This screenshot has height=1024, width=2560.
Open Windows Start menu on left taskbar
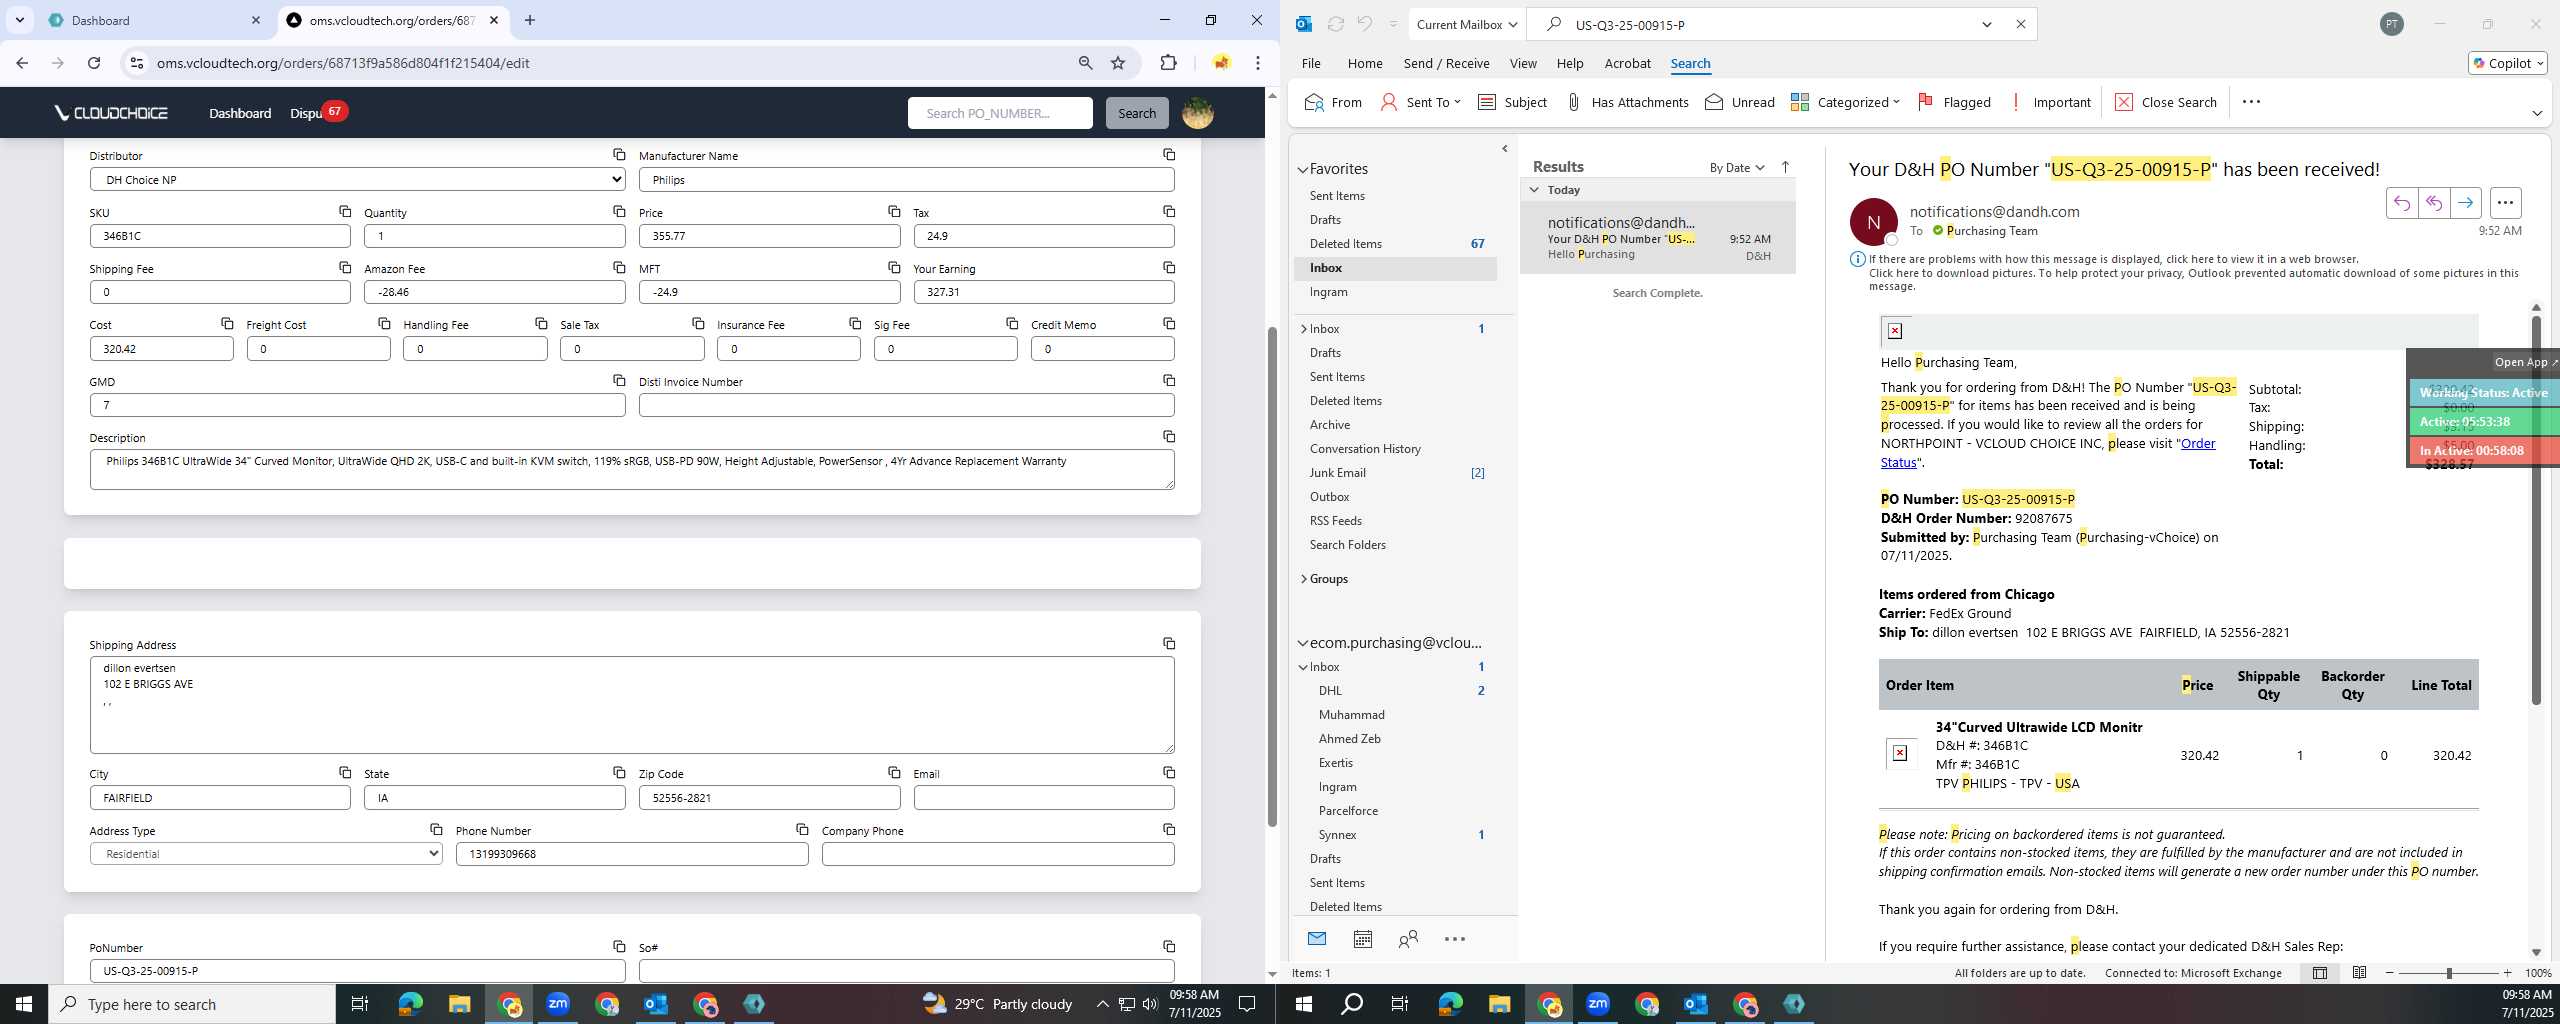click(24, 1004)
